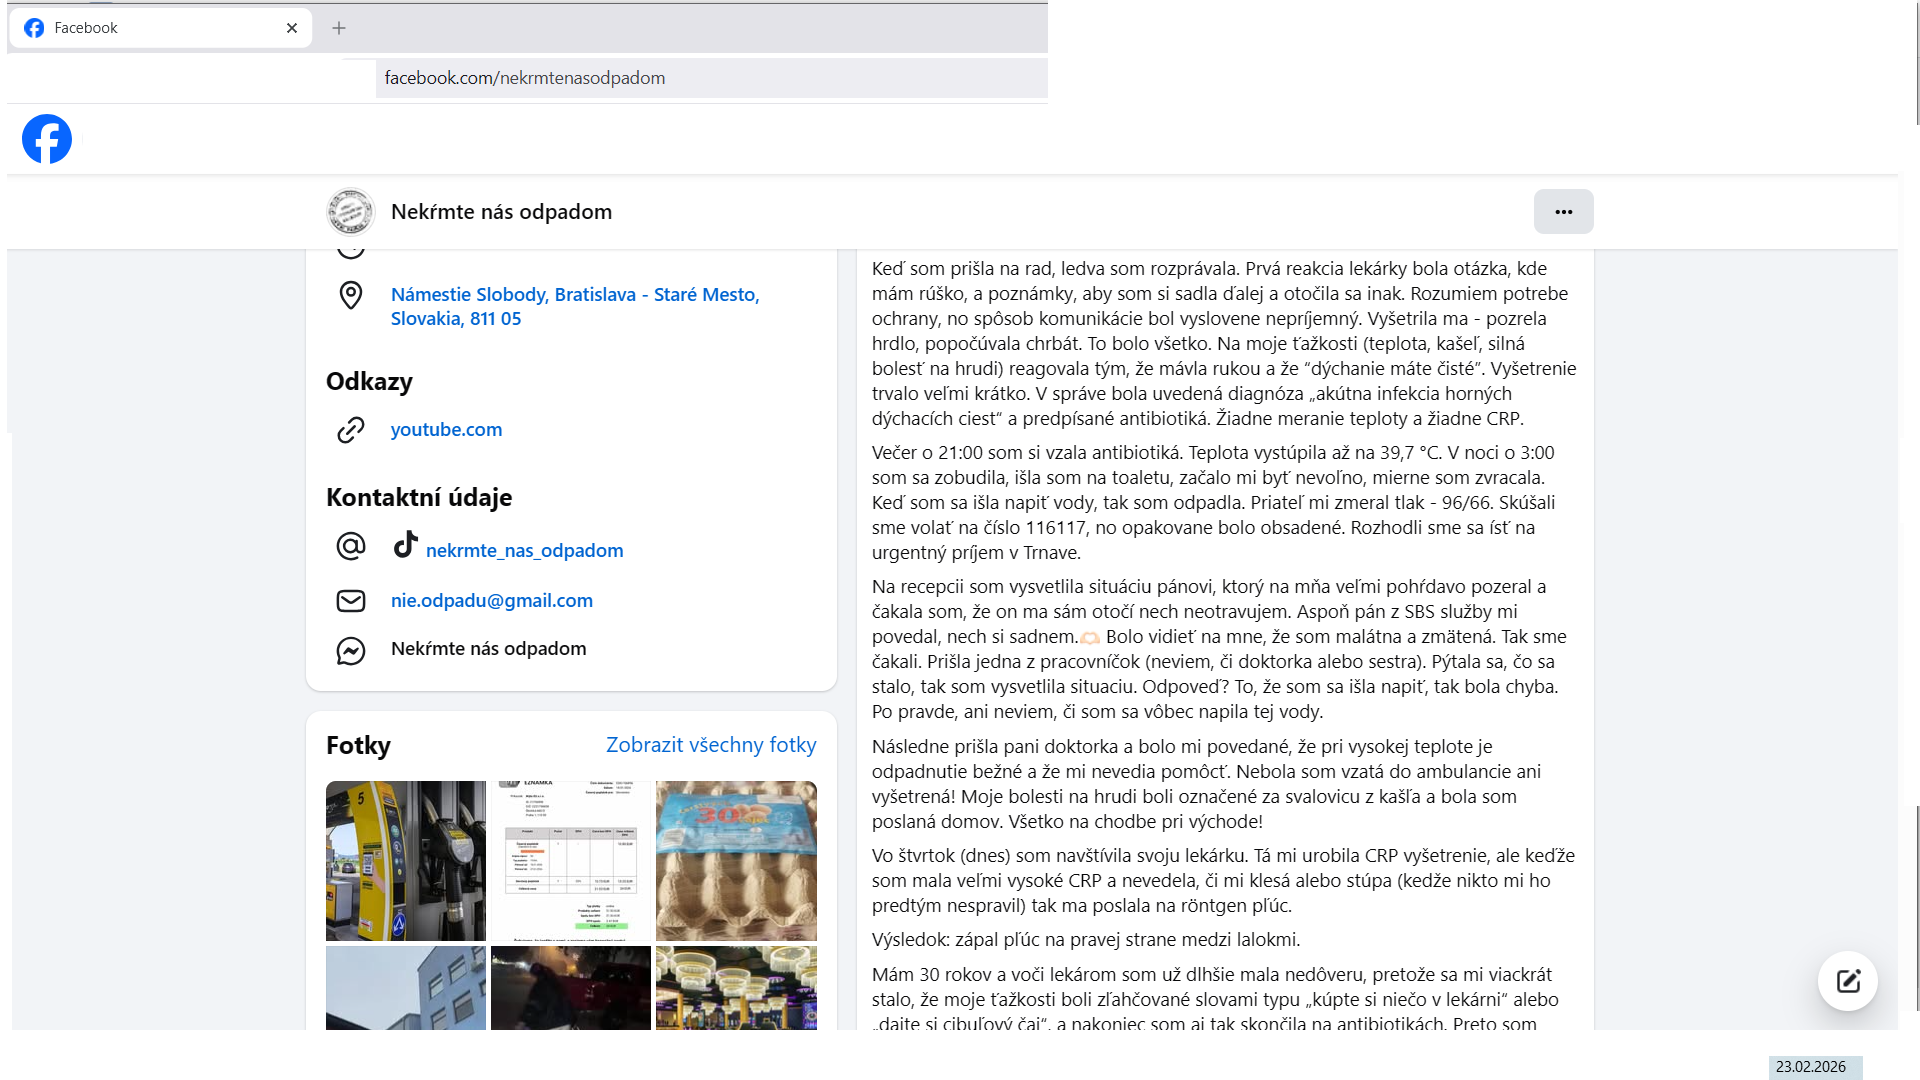
Task: Open the three-dots page options menu
Action: 1563,212
